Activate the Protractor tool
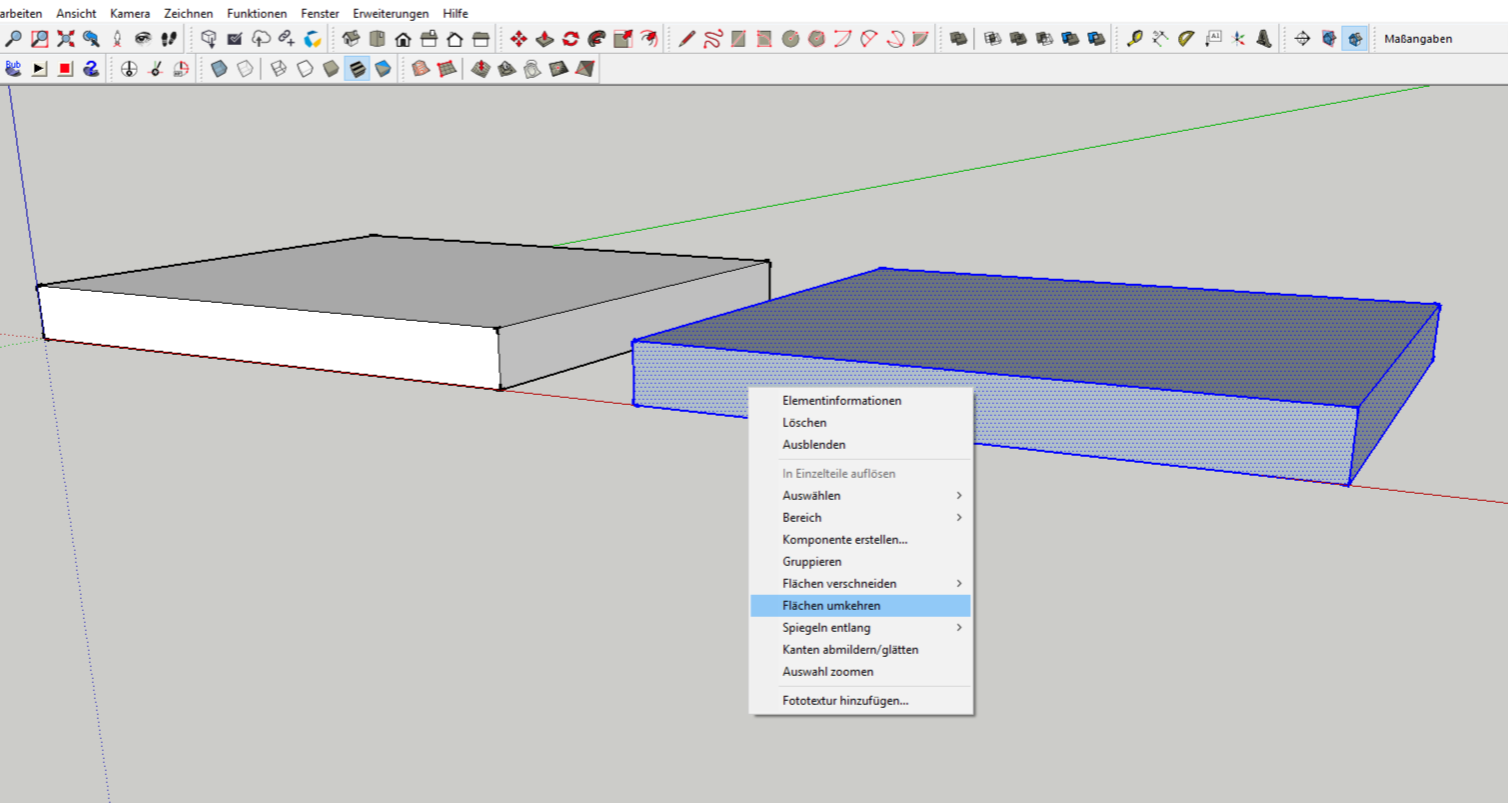The height and width of the screenshot is (803, 1508). 1186,39
